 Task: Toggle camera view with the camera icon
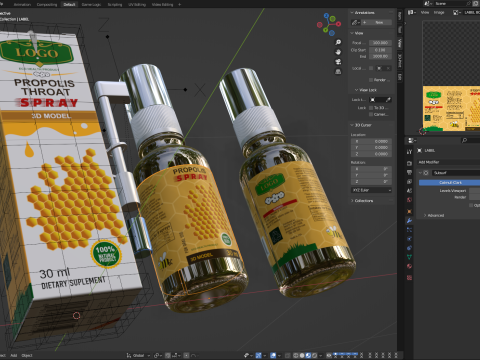pyautogui.click(x=338, y=62)
